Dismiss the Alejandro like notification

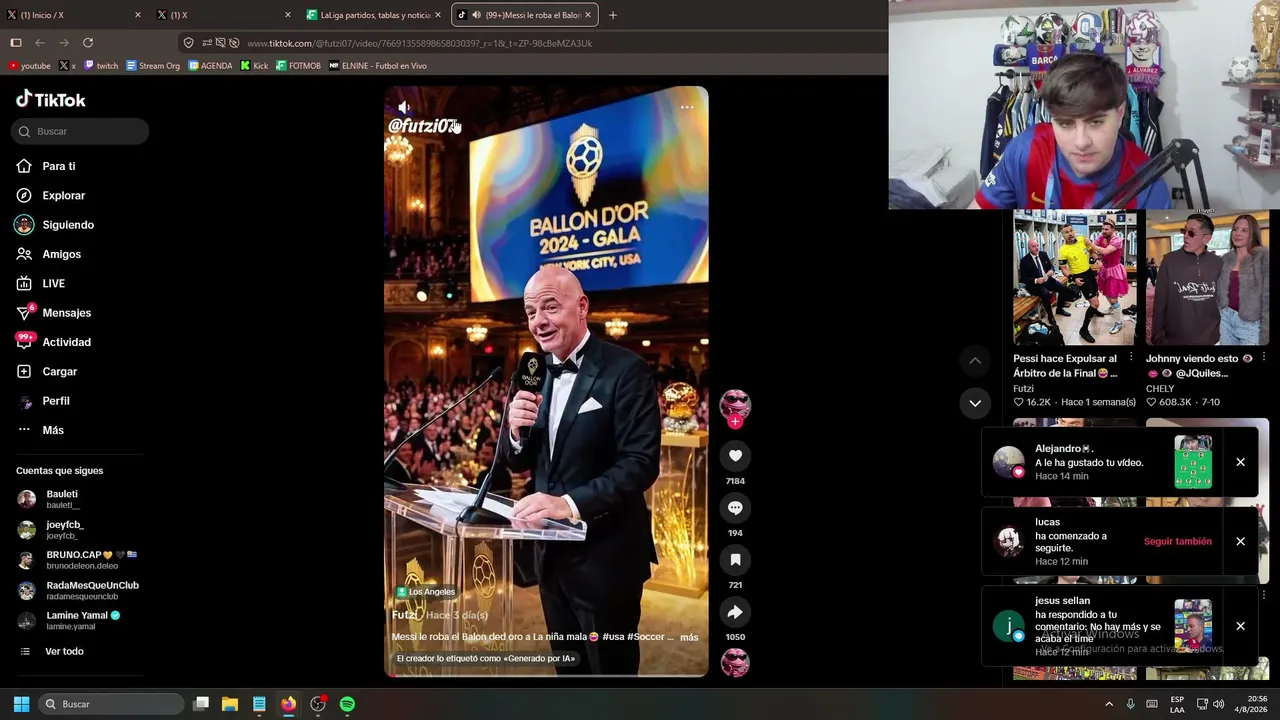coord(1240,462)
